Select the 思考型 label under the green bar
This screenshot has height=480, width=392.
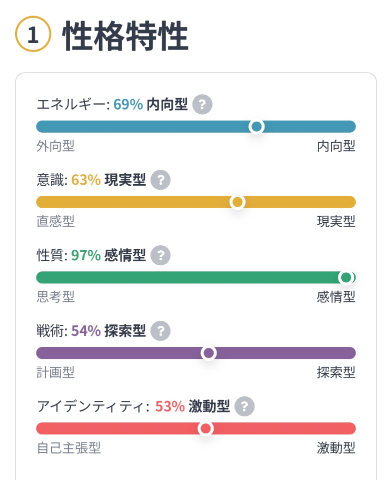coord(56,297)
